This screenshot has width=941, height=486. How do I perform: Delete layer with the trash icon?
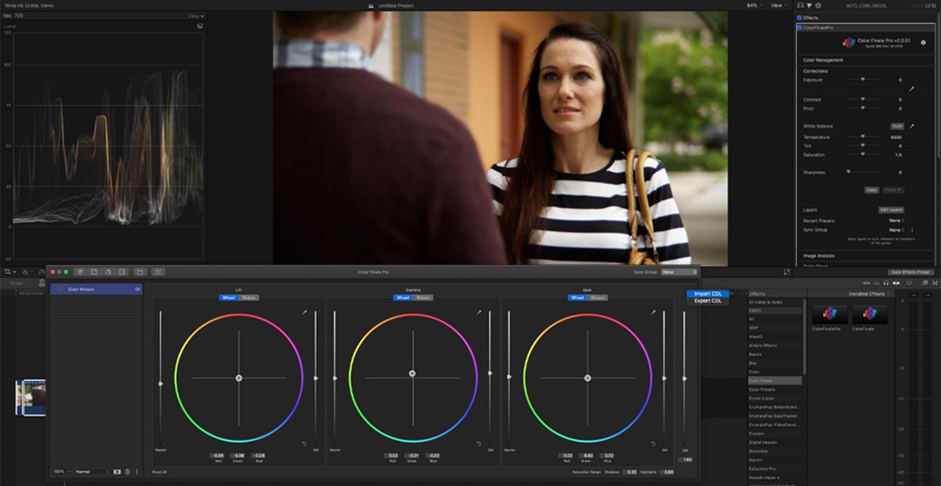[x=127, y=472]
